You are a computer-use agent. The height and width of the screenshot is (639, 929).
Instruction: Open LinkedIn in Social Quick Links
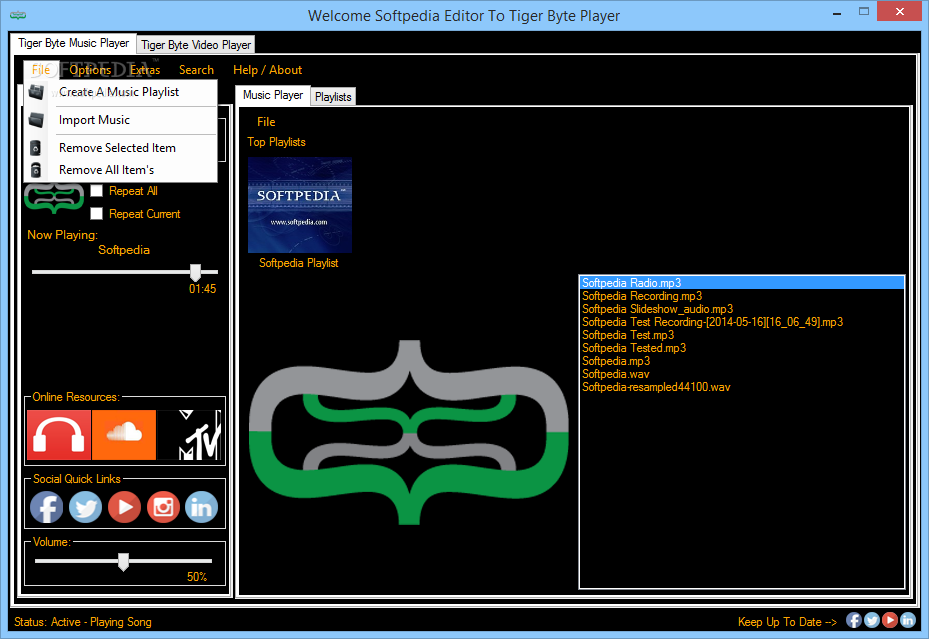click(201, 508)
